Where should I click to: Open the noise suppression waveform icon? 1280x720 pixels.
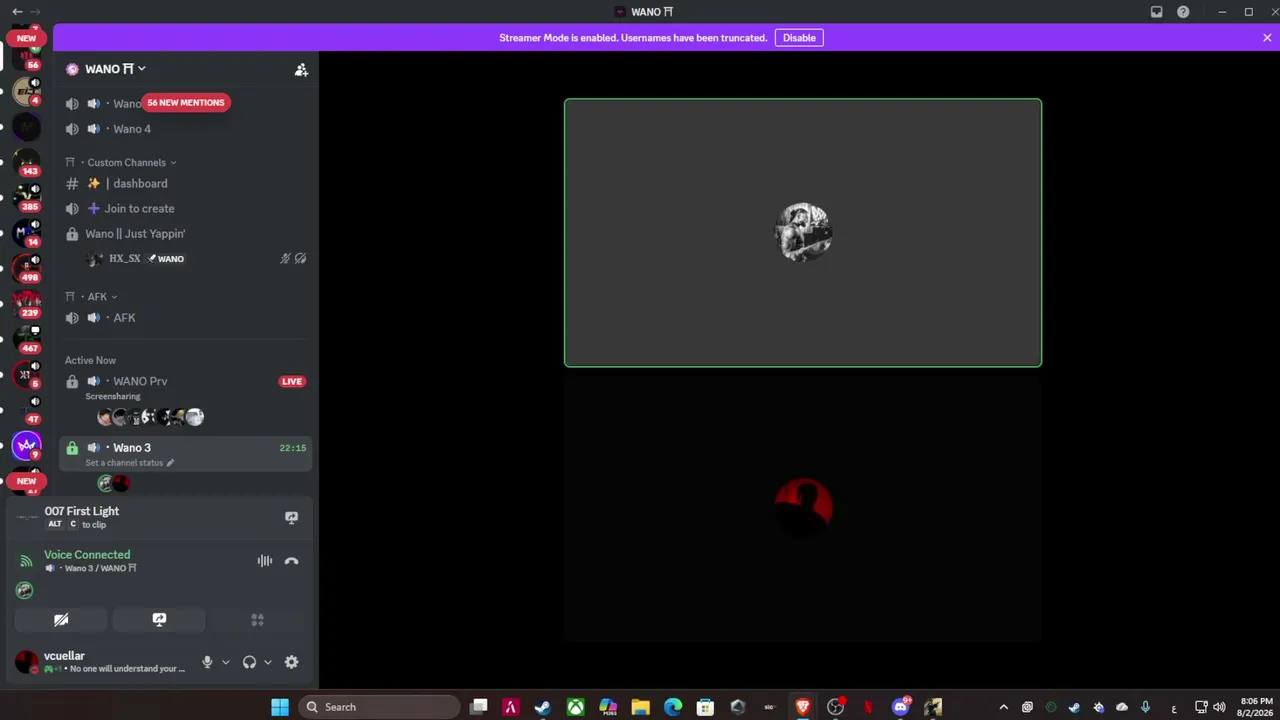[265, 561]
